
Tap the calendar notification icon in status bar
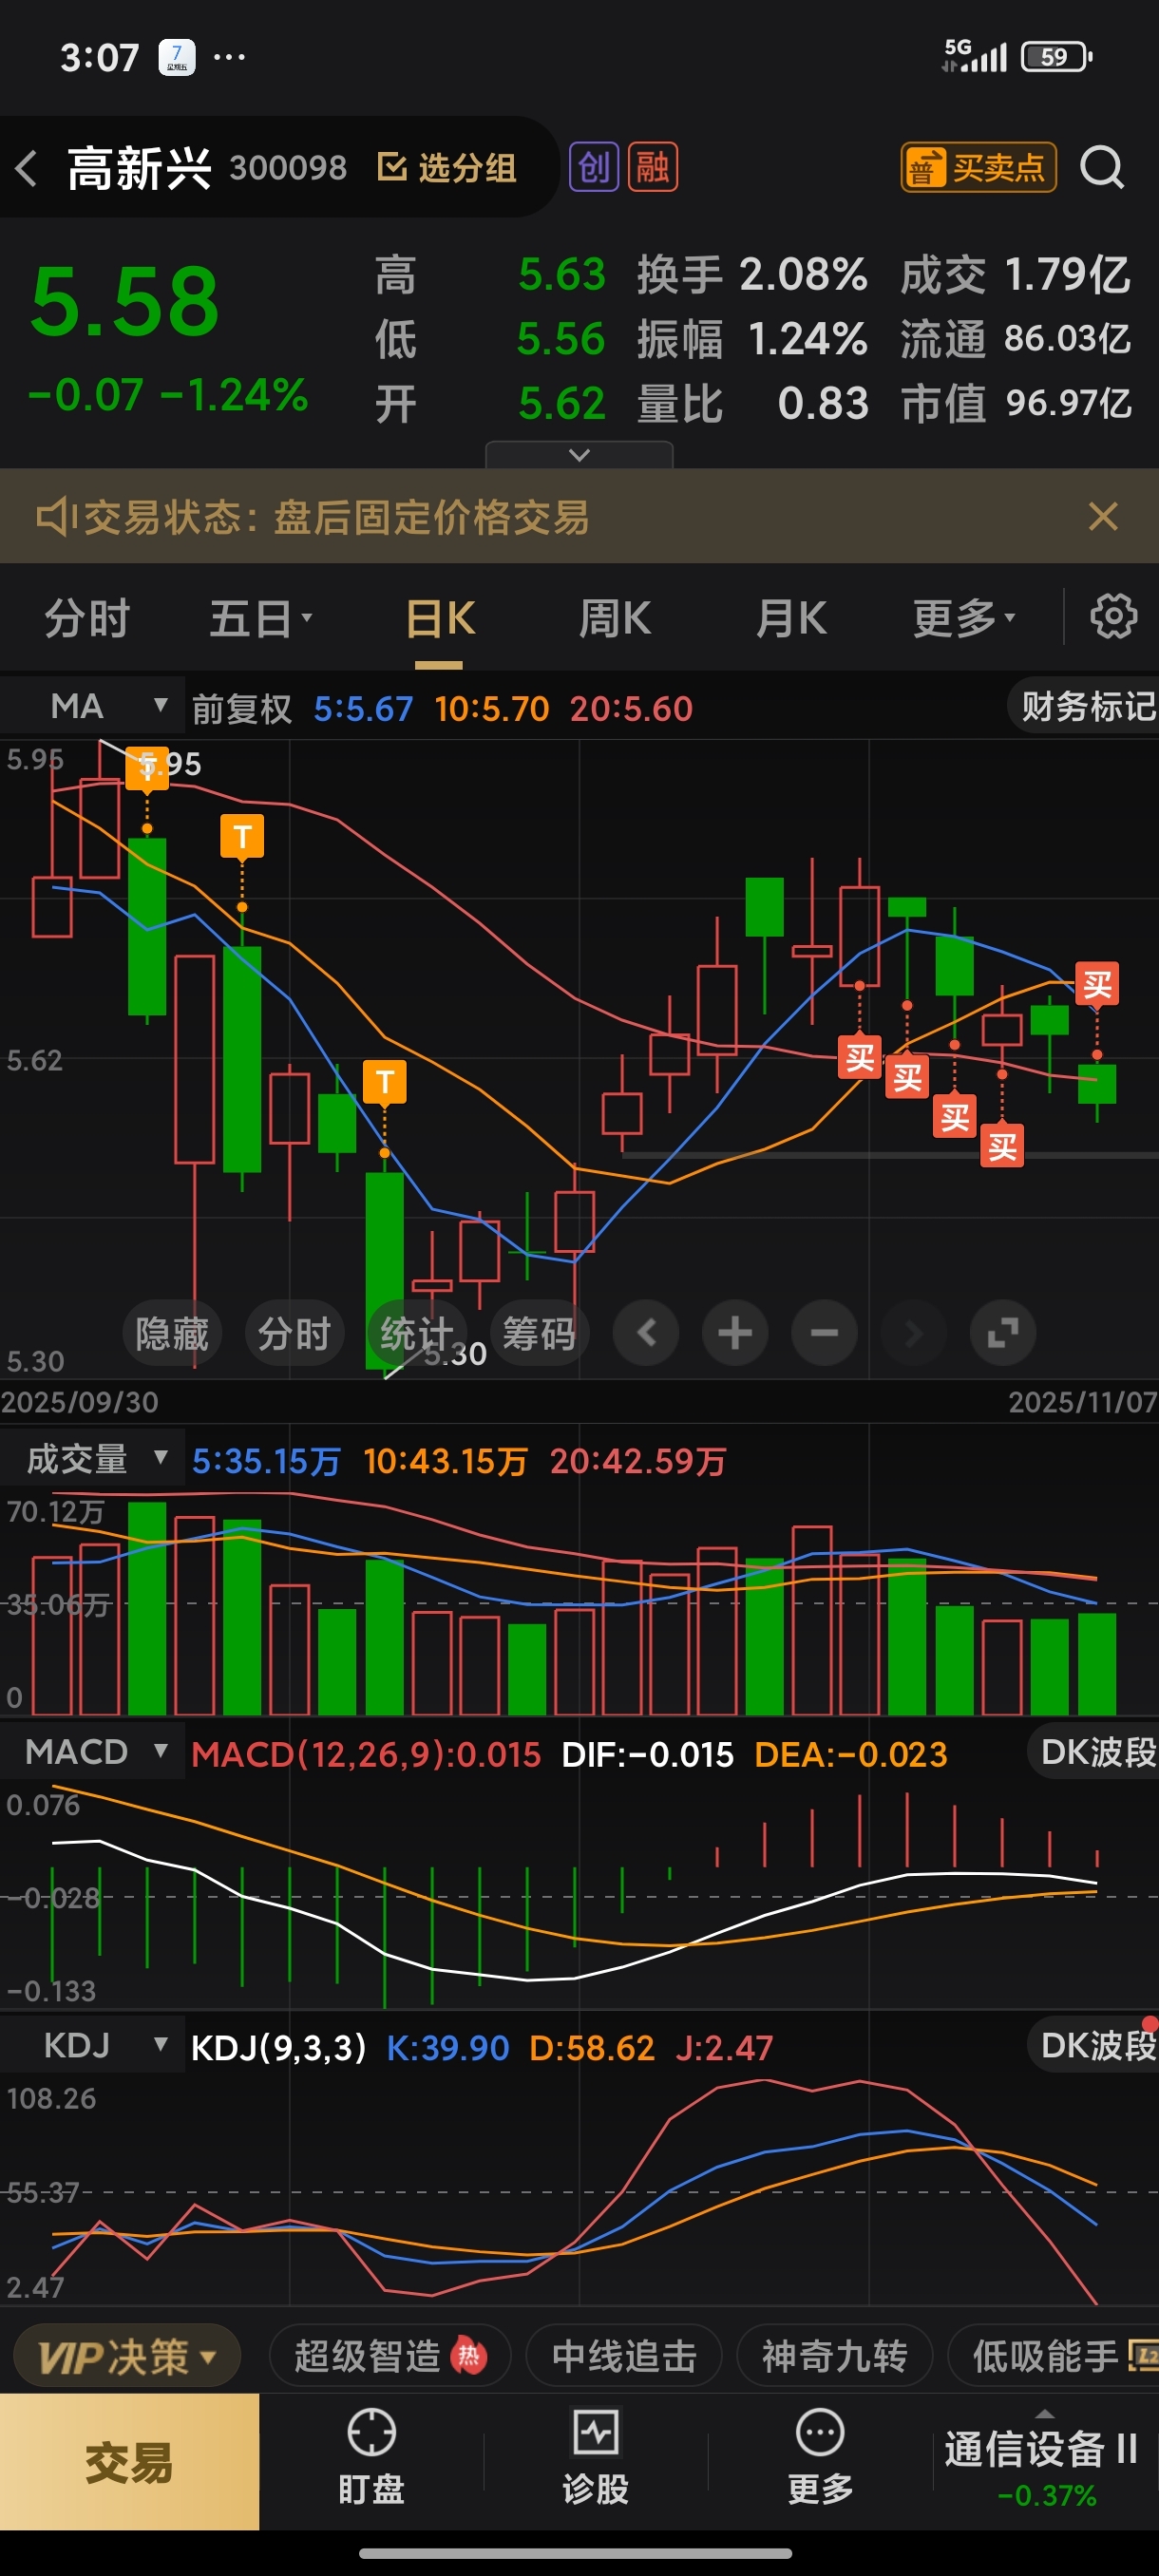[177, 57]
